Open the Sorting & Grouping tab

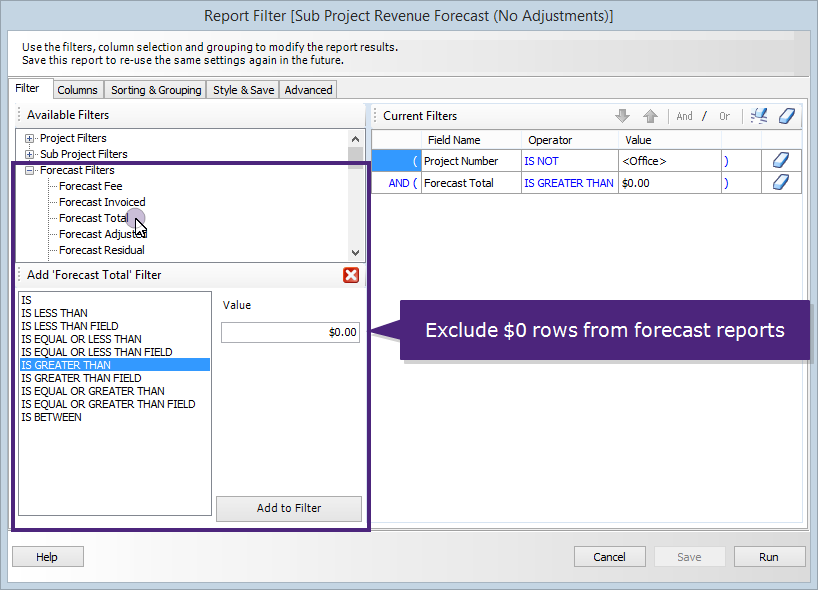coord(156,90)
